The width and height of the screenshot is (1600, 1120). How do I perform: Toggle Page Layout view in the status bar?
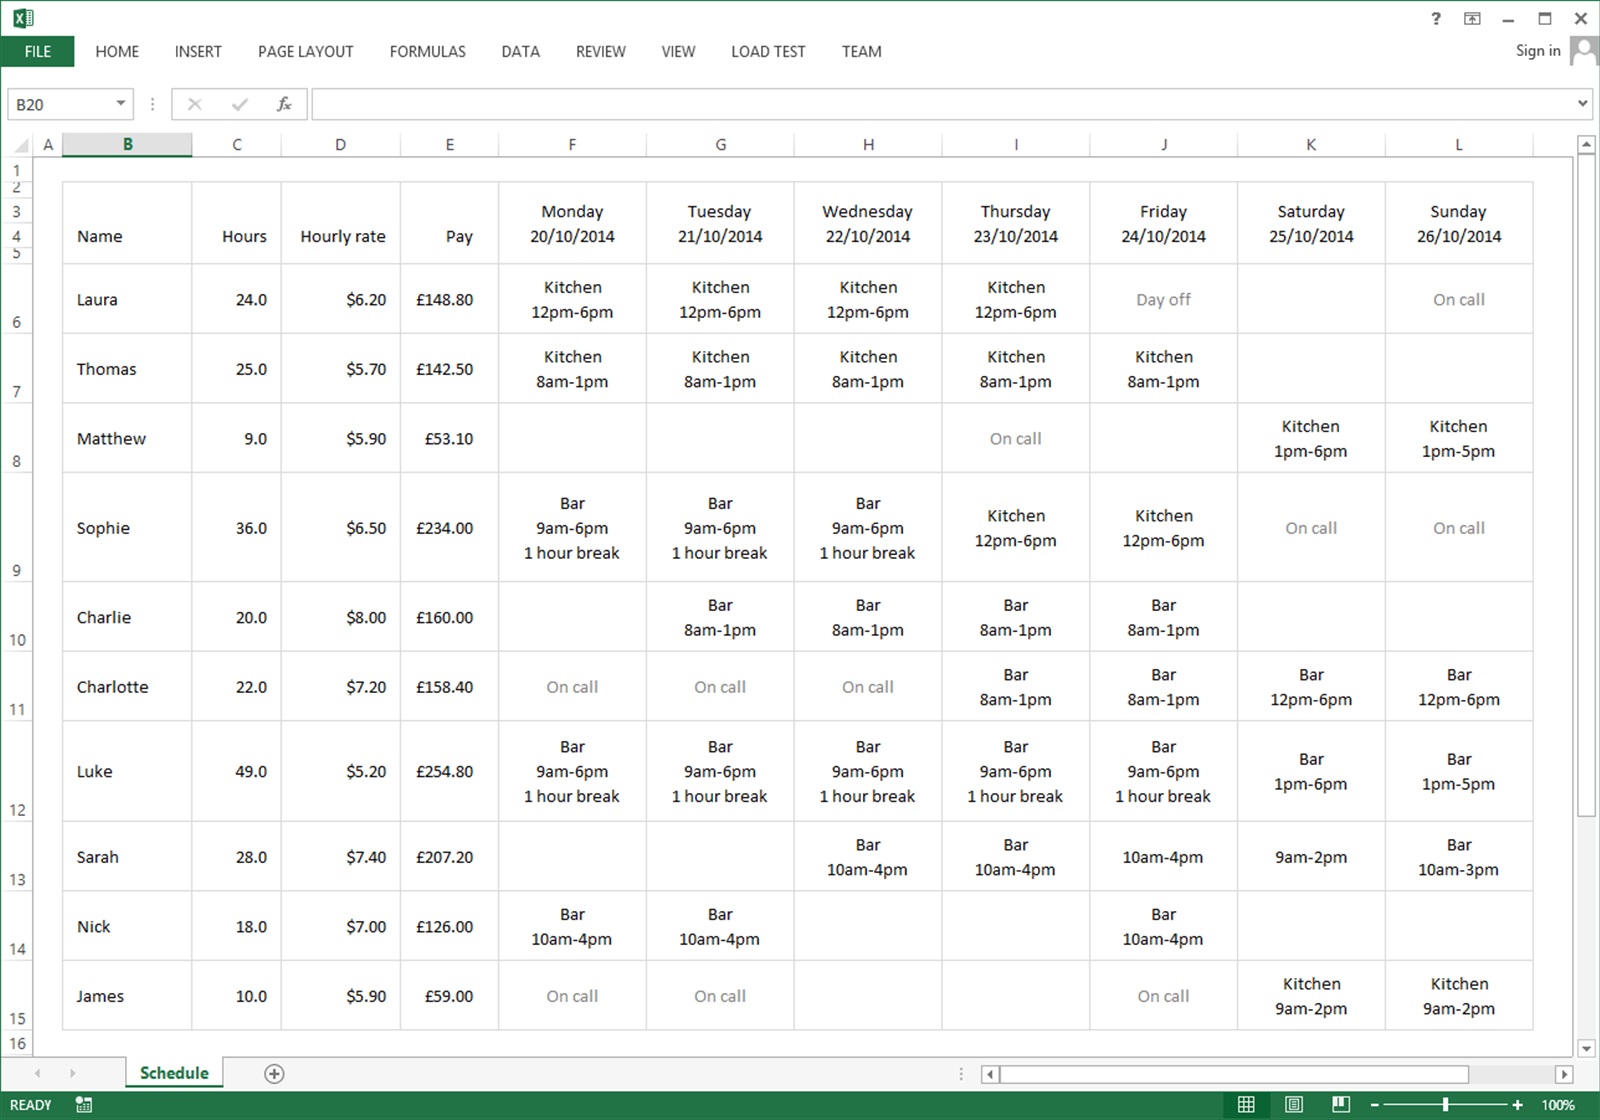(1295, 1104)
